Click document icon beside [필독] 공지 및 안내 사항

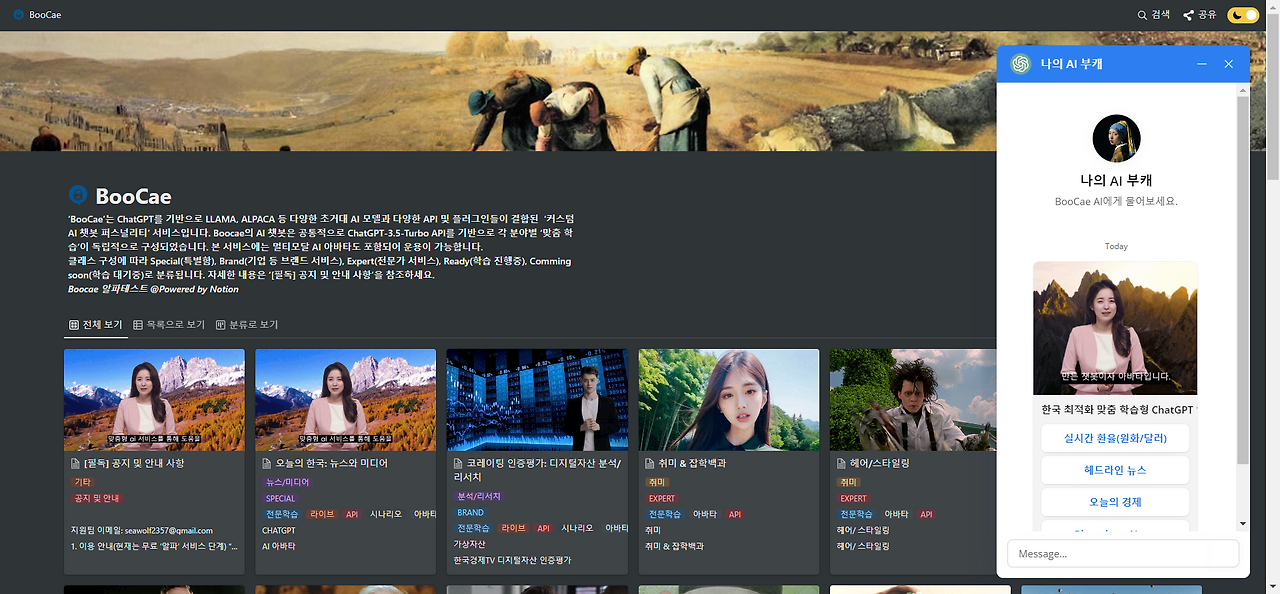(x=76, y=464)
